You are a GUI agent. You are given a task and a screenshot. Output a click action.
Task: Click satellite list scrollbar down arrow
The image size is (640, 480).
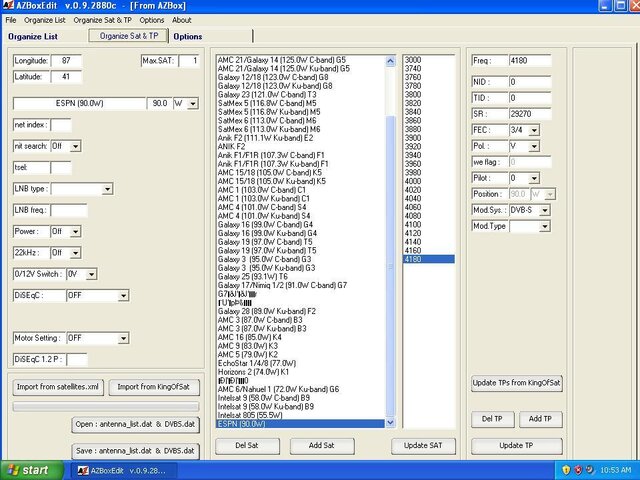pos(390,423)
